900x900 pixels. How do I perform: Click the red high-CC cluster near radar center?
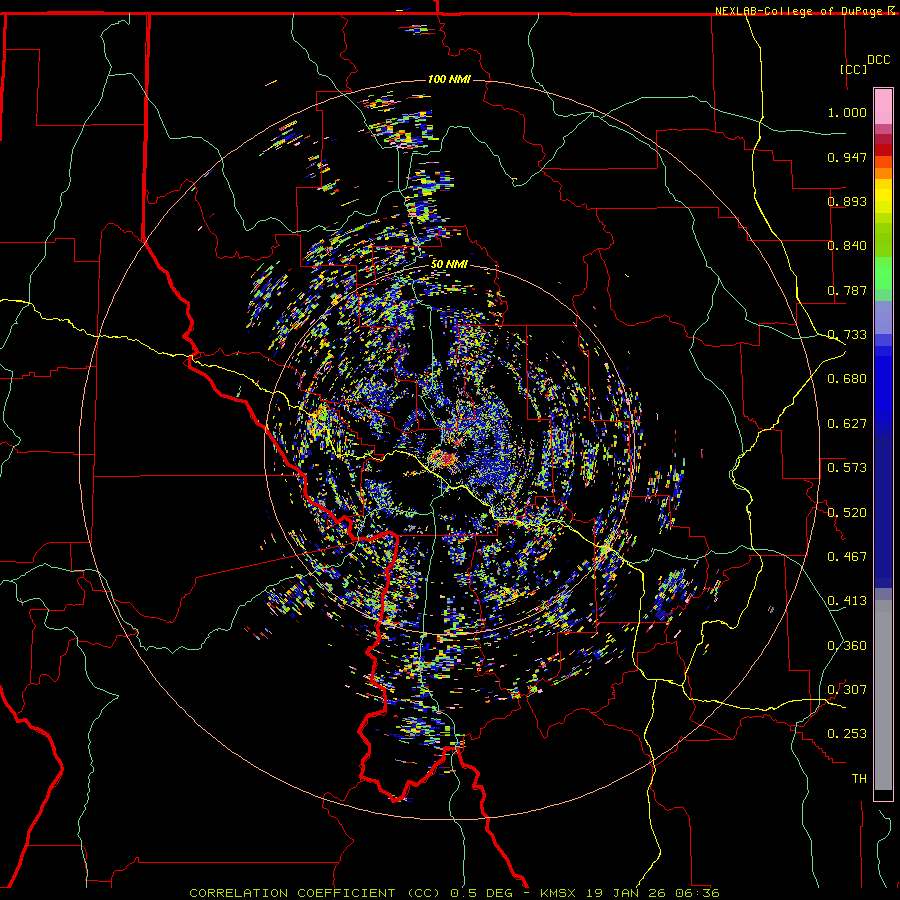click(x=445, y=458)
